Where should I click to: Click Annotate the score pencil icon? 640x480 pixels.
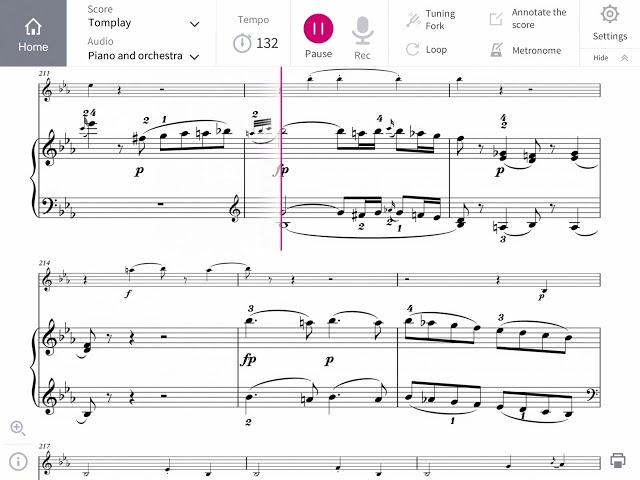496,19
